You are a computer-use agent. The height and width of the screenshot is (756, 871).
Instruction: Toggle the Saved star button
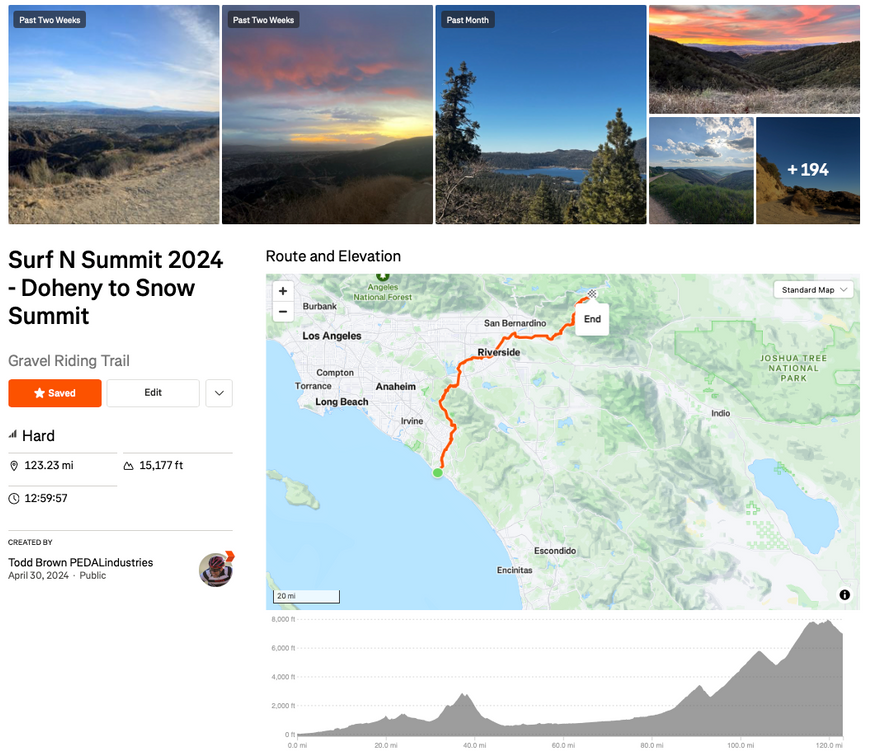(x=55, y=393)
